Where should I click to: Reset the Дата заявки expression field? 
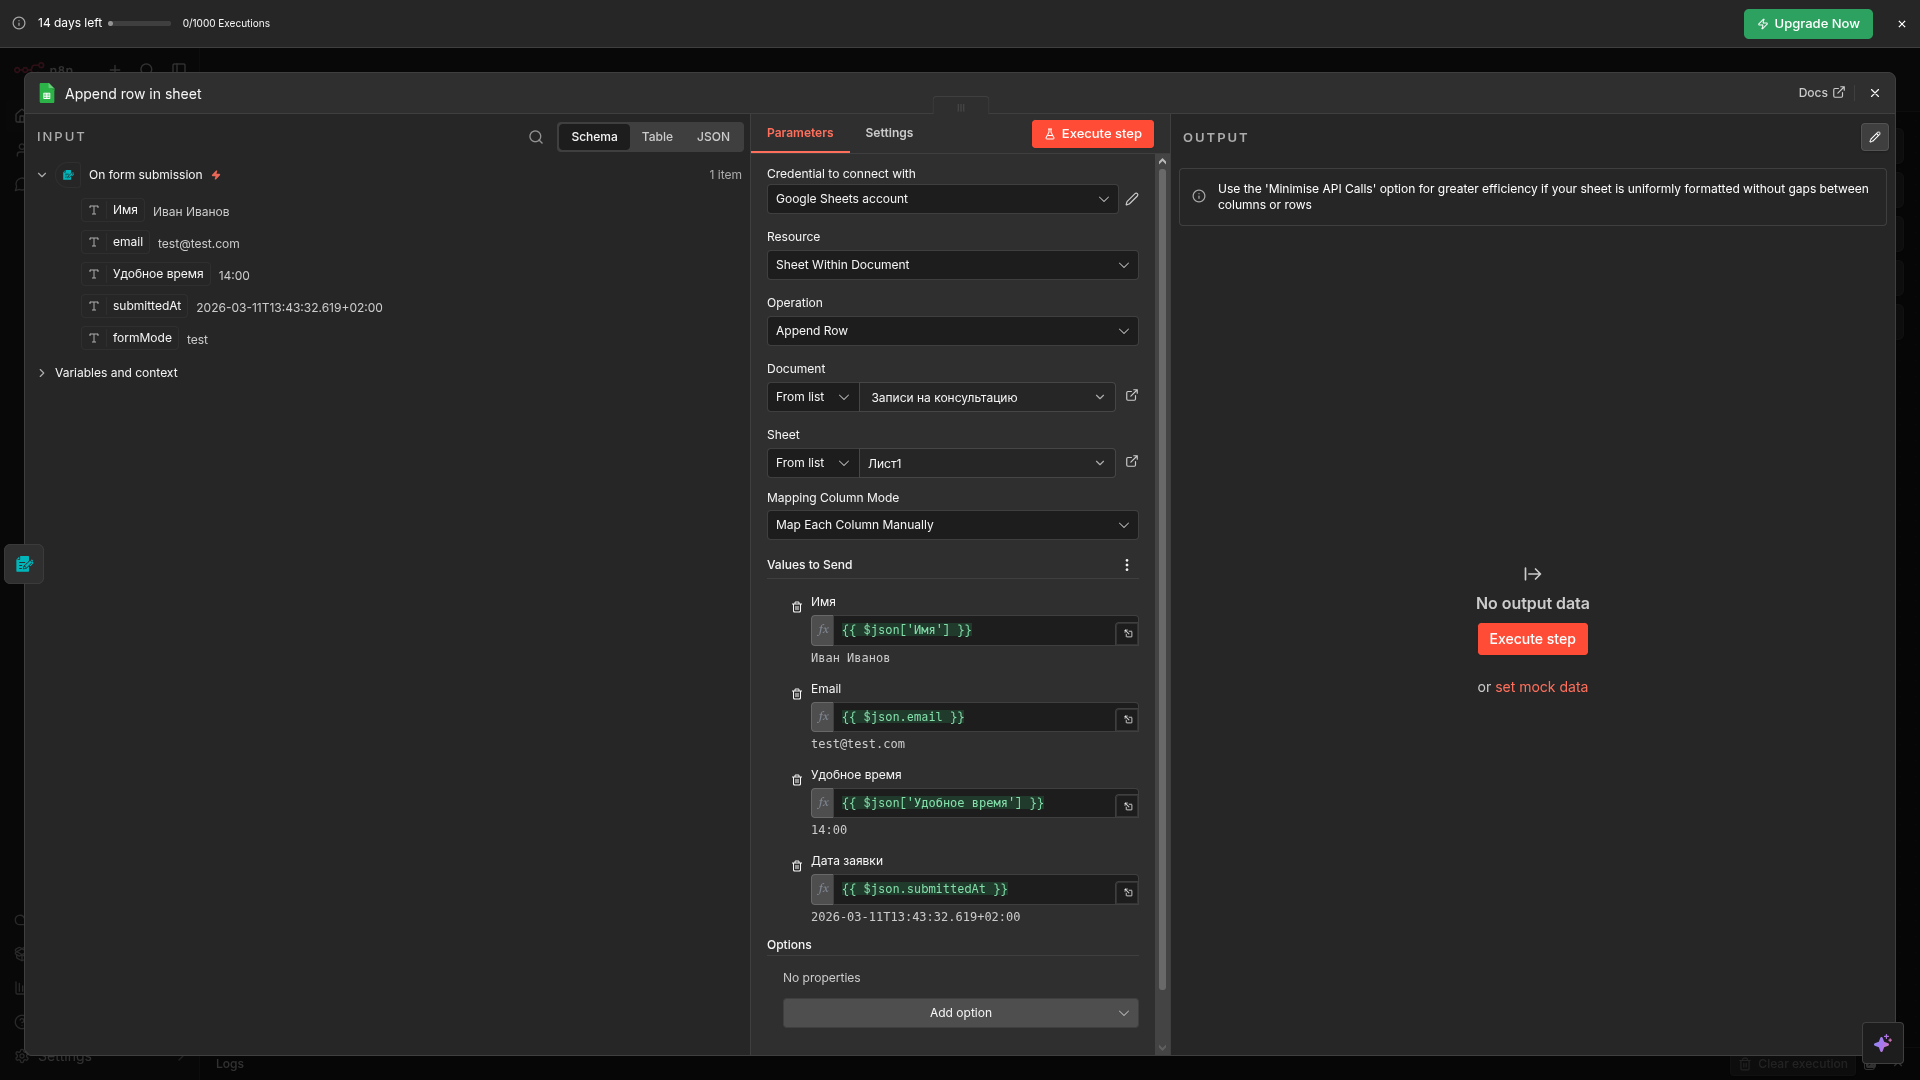coord(1127,892)
